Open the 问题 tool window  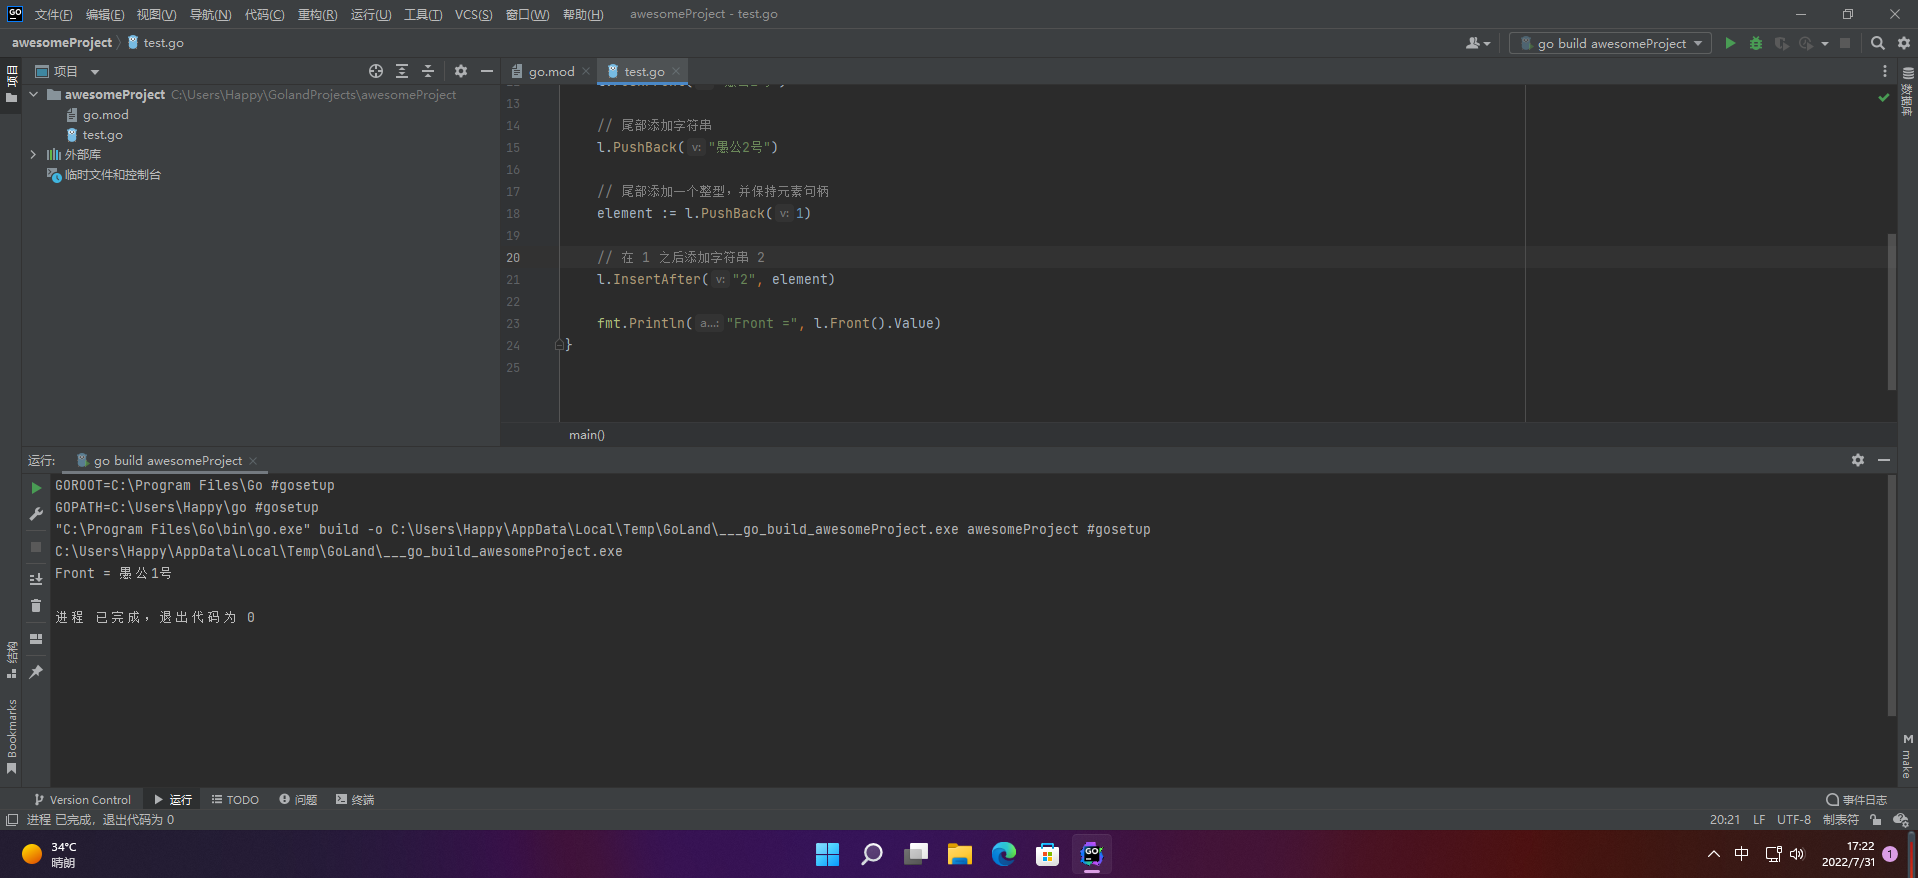click(x=298, y=800)
